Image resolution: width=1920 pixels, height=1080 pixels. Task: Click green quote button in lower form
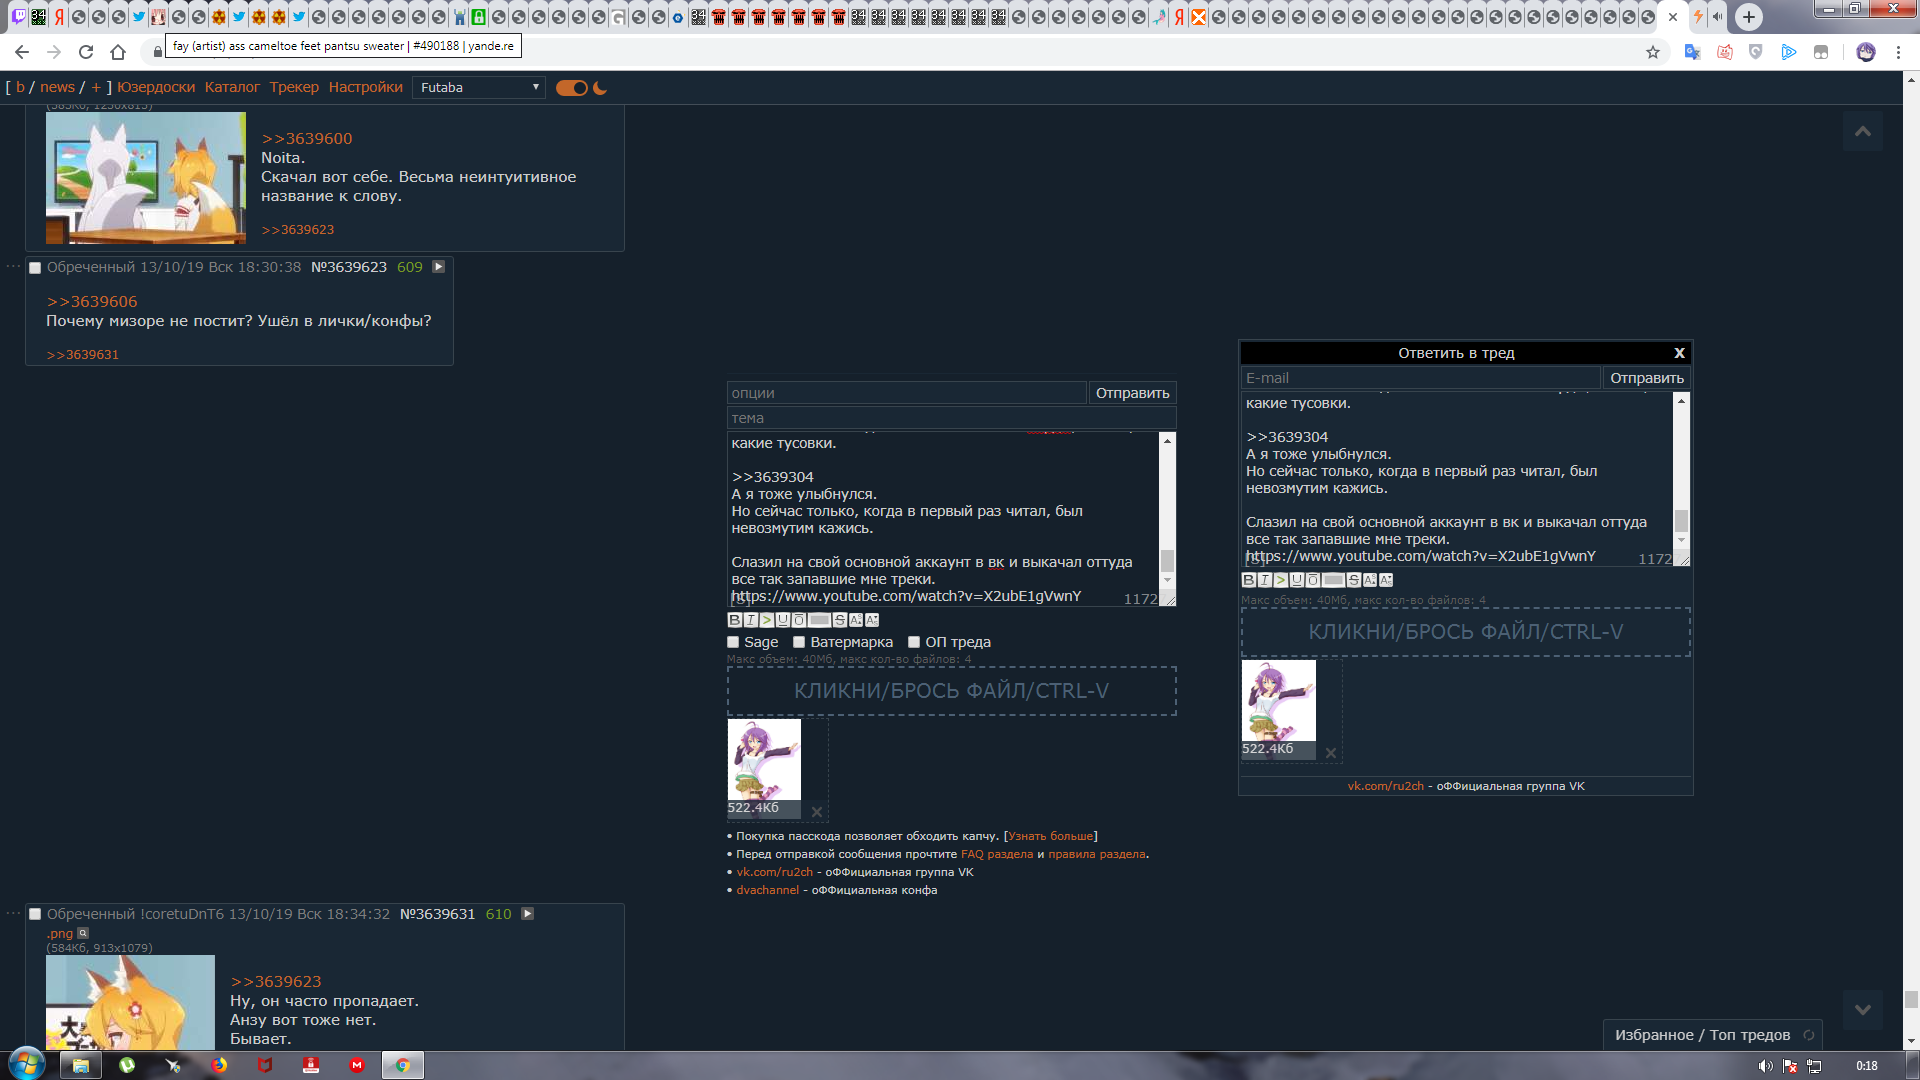(x=767, y=620)
